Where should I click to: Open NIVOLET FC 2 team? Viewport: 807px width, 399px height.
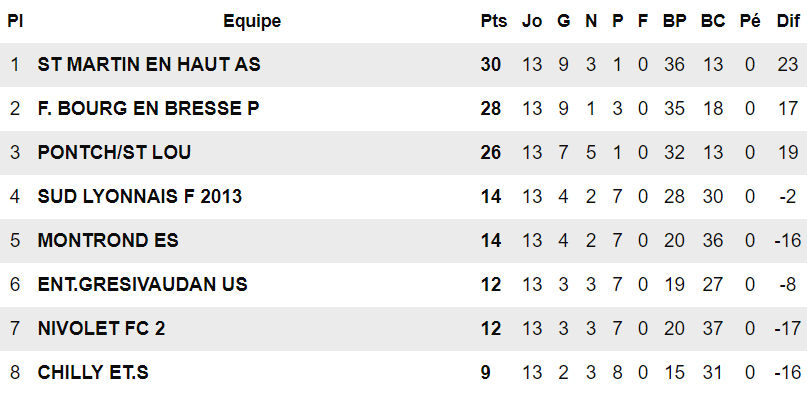click(101, 328)
